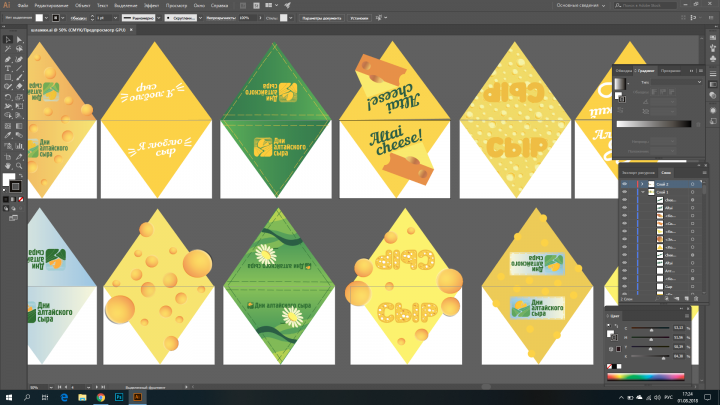Click the 'Параметры документа' button

[x=321, y=18]
